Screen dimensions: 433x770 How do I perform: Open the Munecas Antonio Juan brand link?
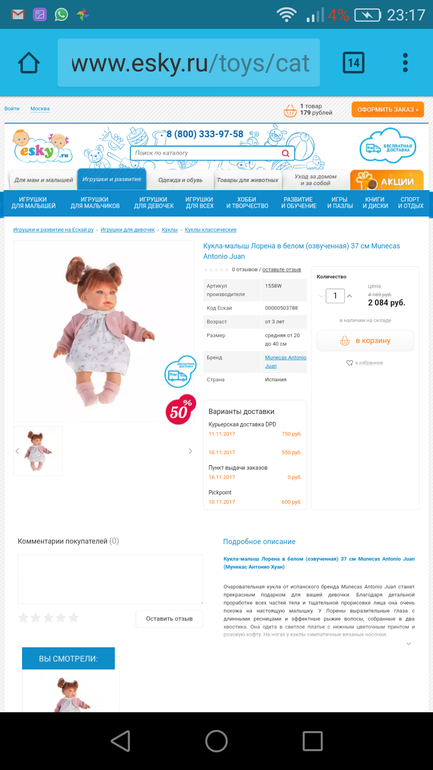pyautogui.click(x=285, y=362)
